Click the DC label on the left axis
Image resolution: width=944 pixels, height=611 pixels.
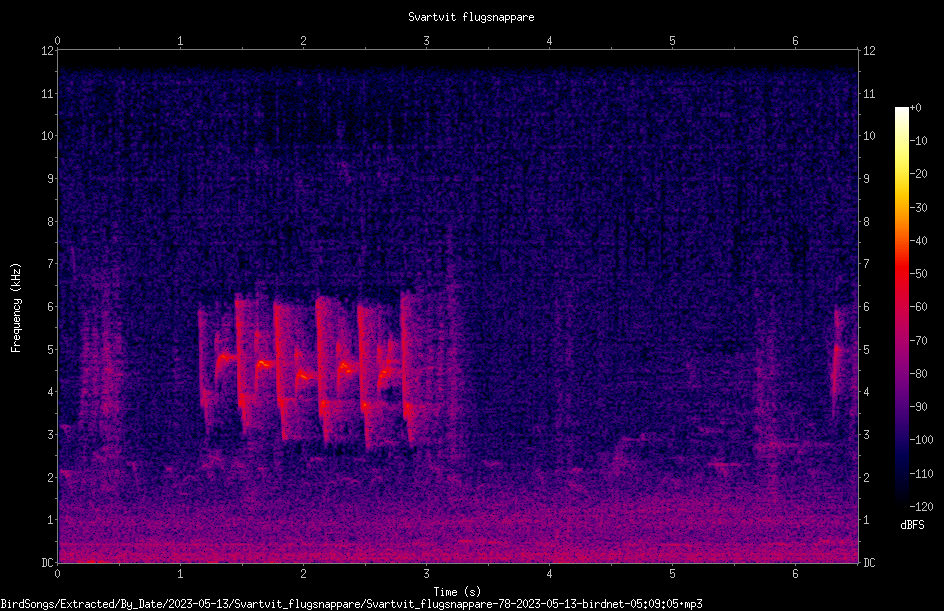(x=48, y=563)
